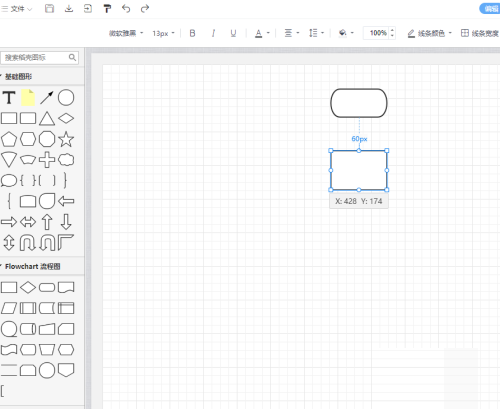The image size is (500, 409).
Task: Select the format painter icon
Action: point(107,9)
